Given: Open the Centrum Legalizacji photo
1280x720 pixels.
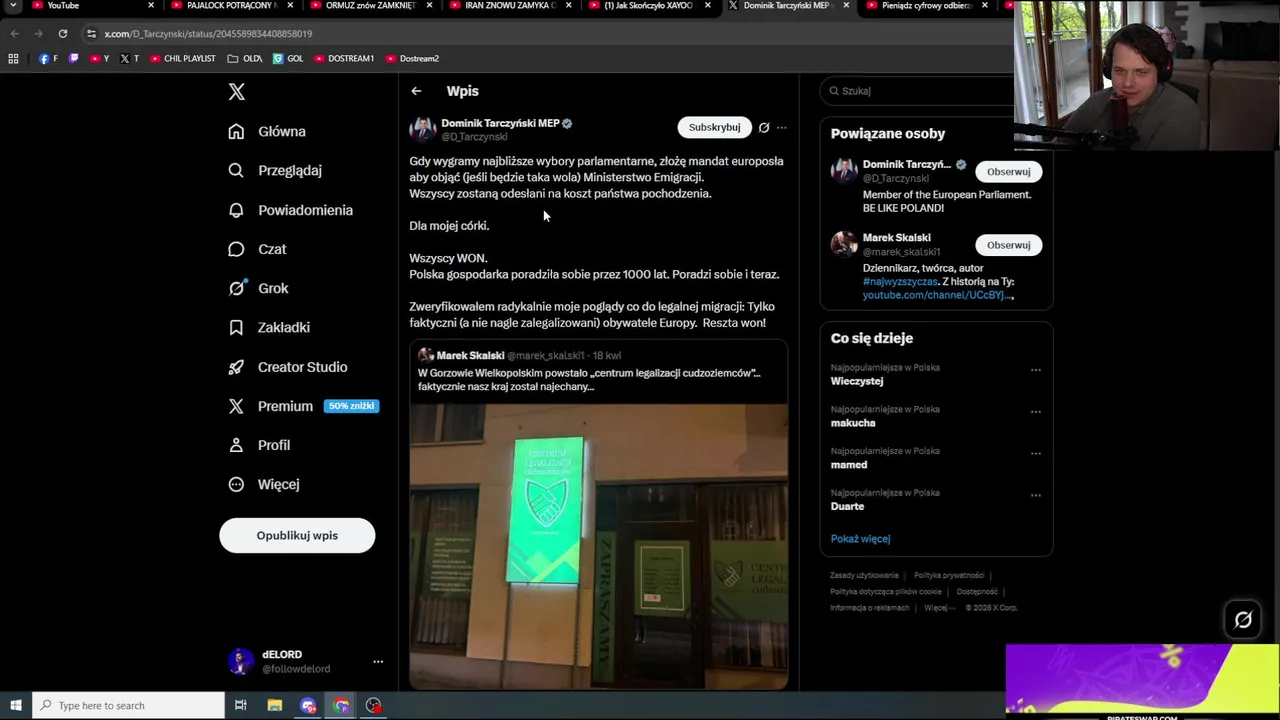Looking at the screenshot, I should 598,546.
